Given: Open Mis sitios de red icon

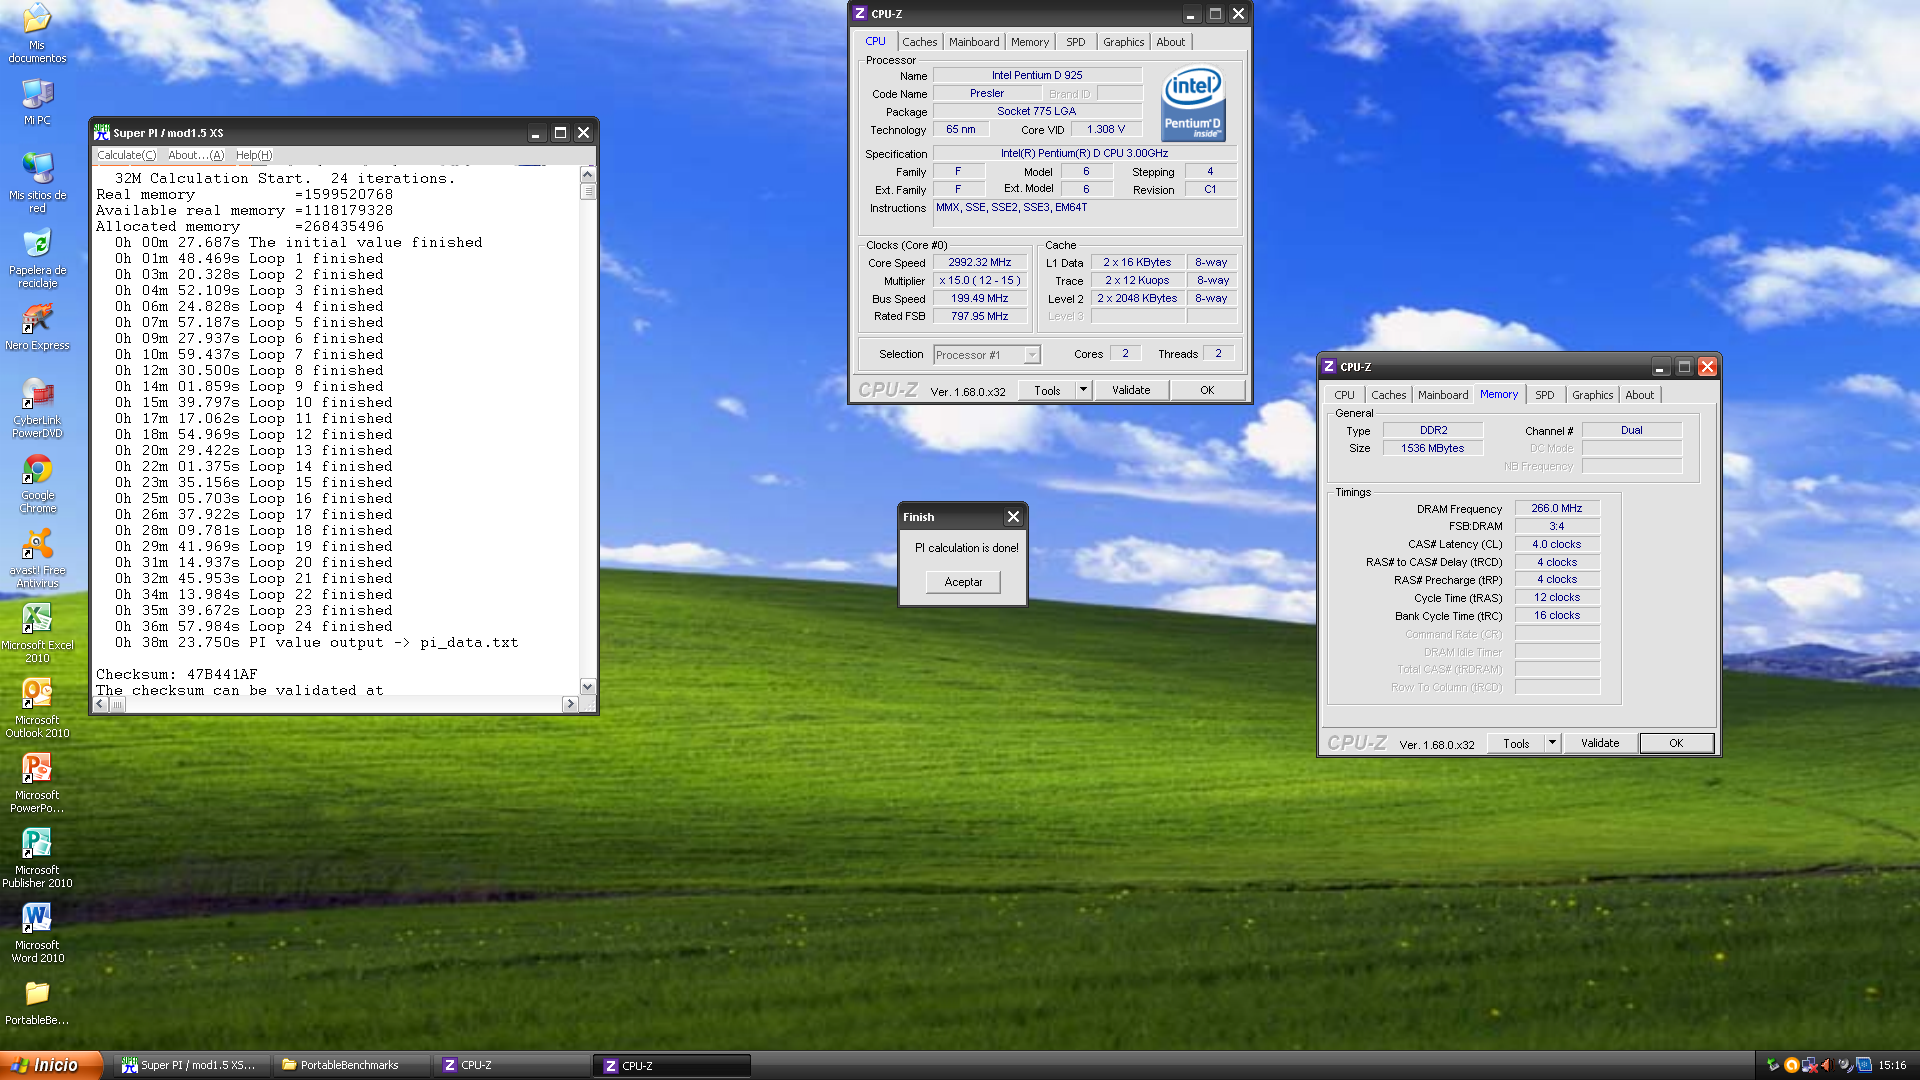Looking at the screenshot, I should coord(37,182).
